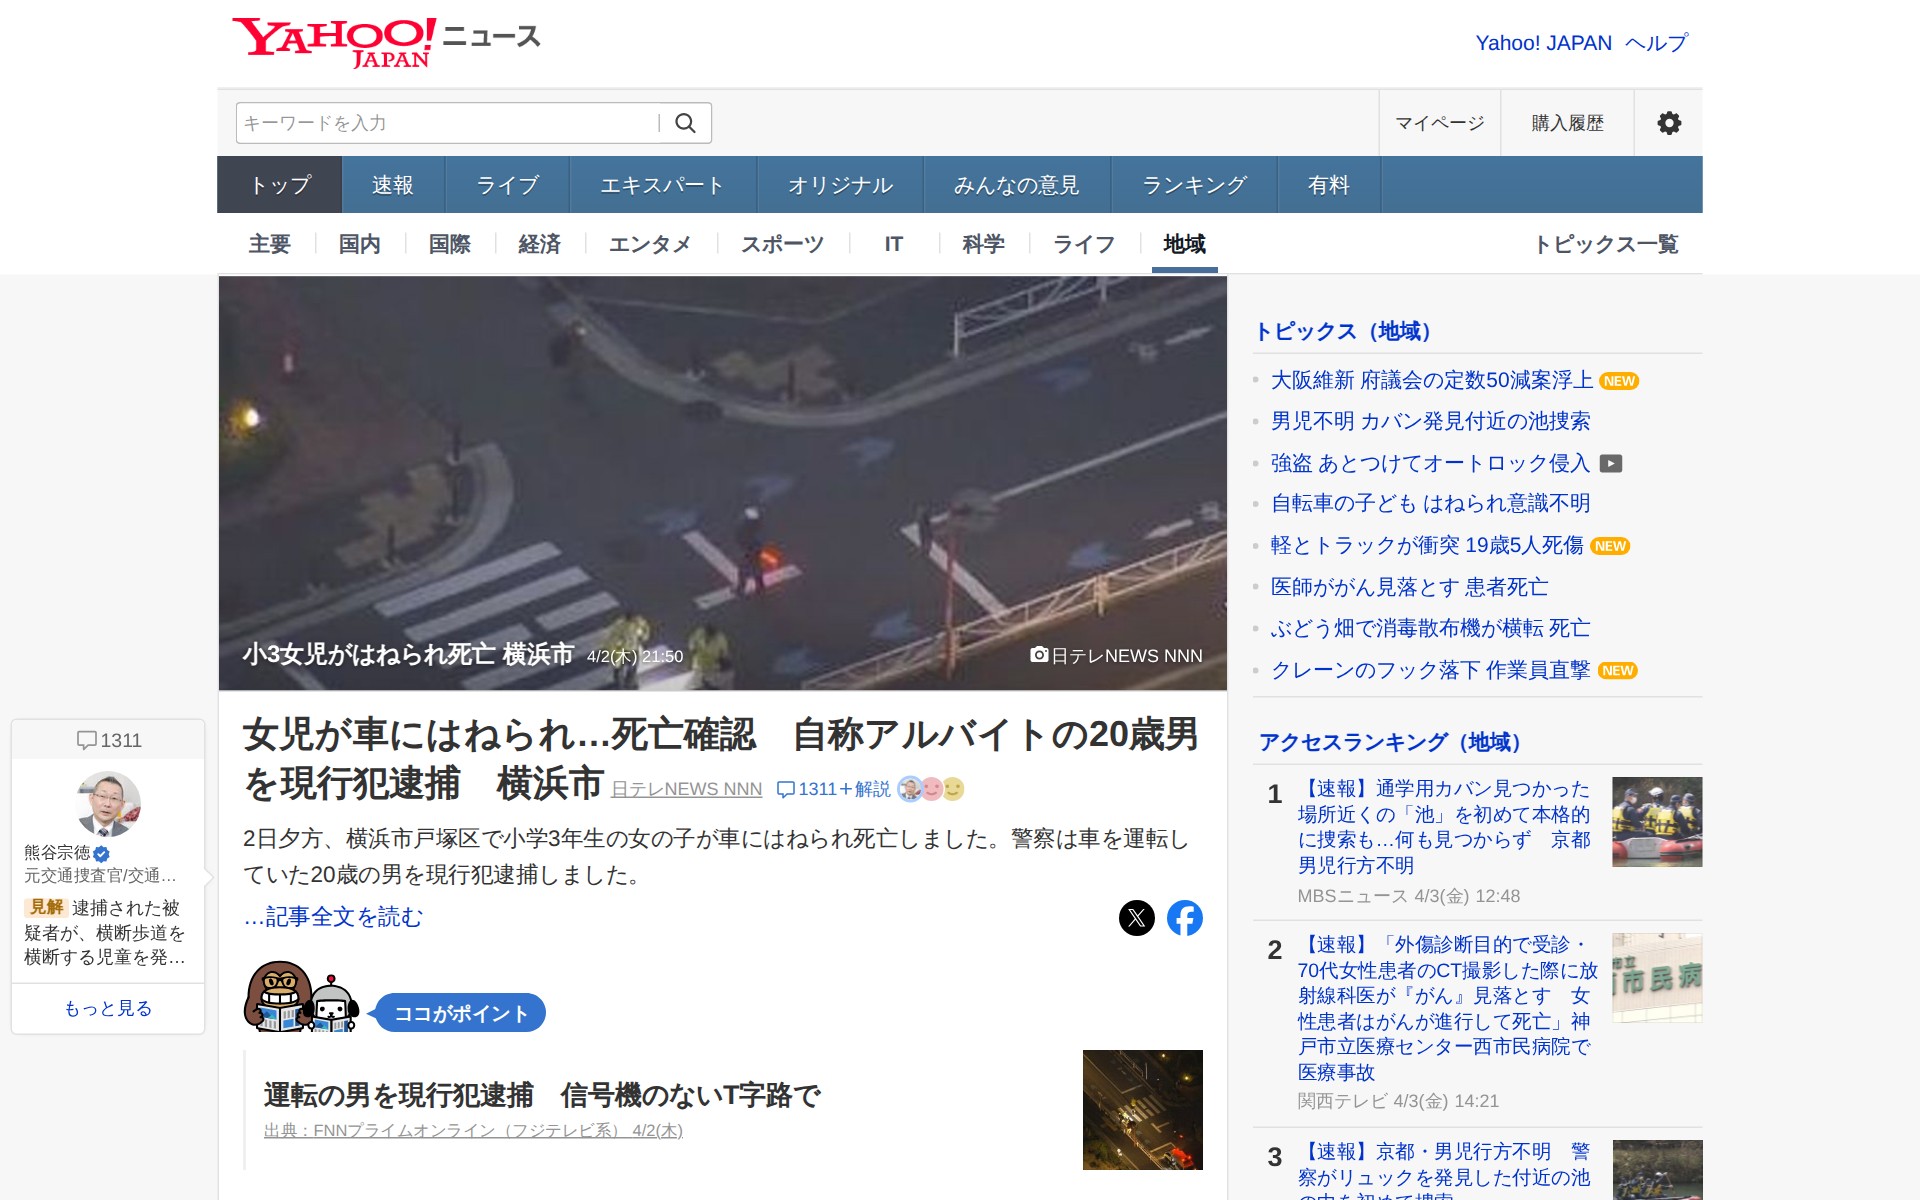1920x1200 pixels.
Task: Open the マイページ button
Action: coord(1439,123)
